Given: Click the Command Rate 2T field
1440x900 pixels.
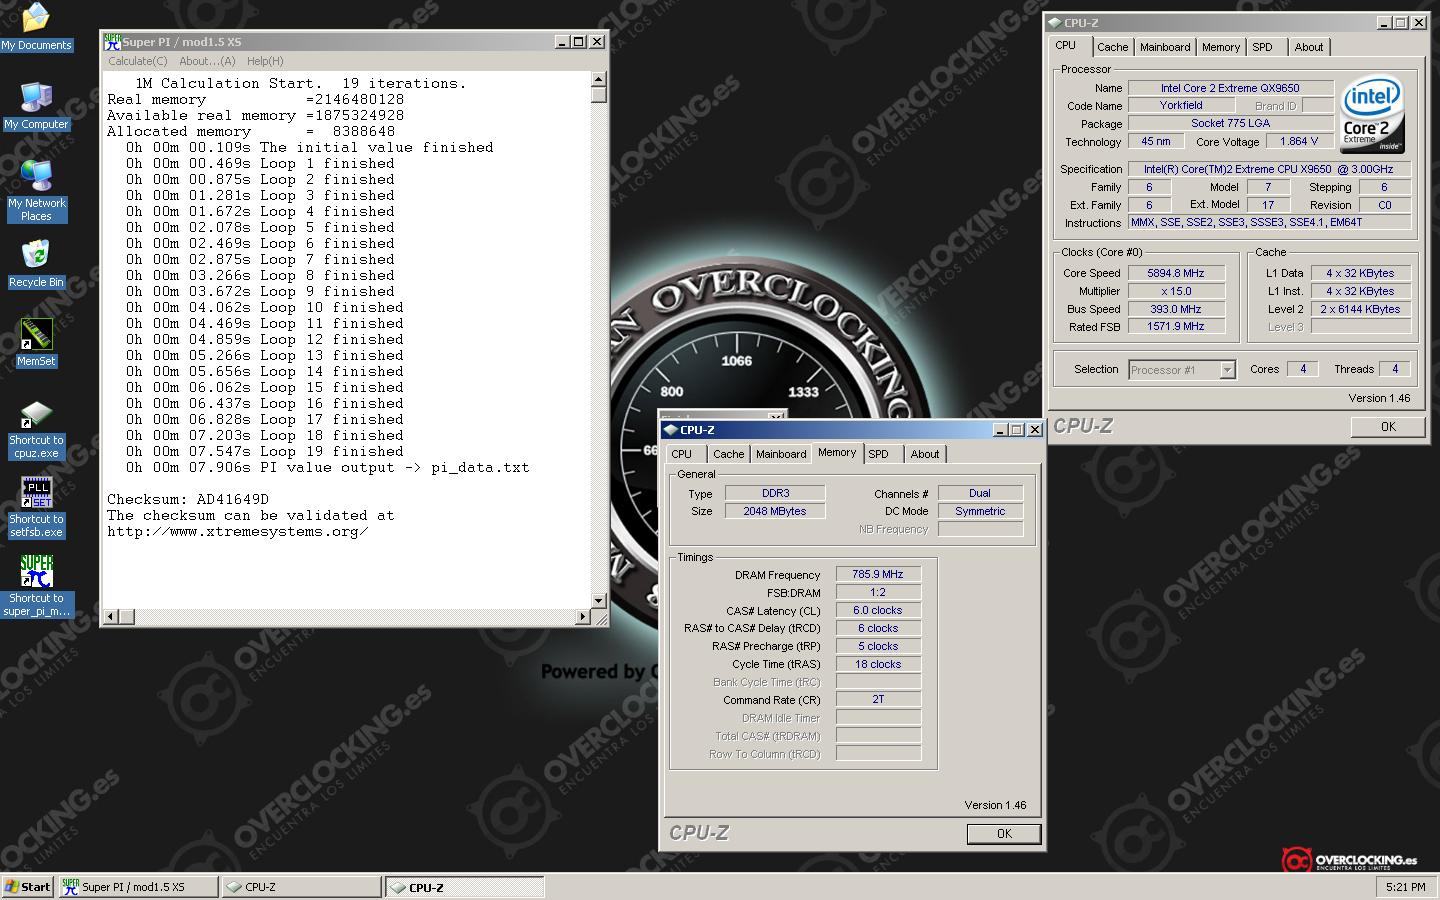Looking at the screenshot, I should (878, 700).
